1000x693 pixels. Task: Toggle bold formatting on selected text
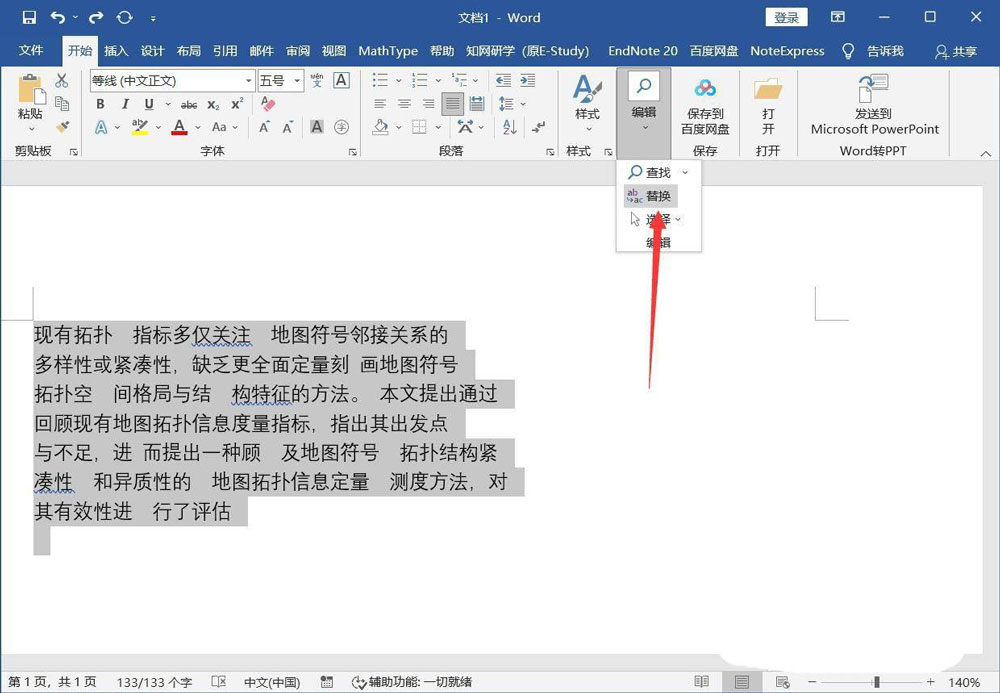click(100, 104)
